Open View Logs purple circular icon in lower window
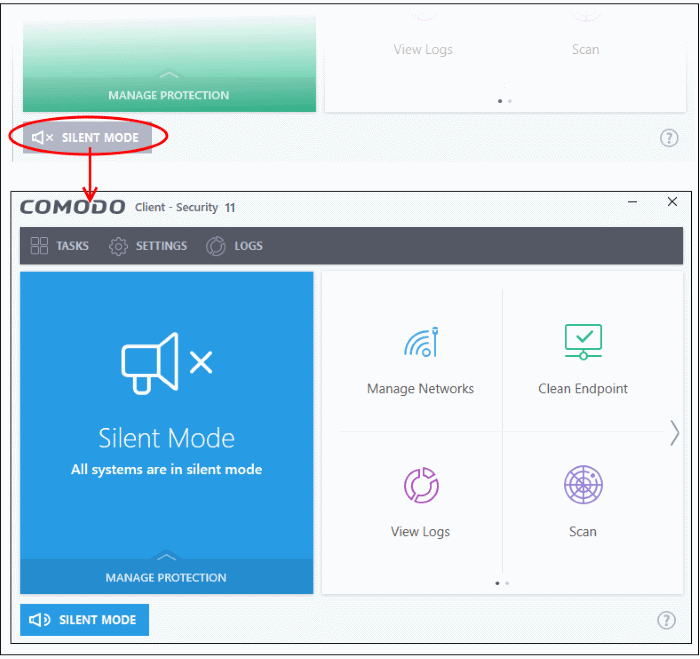This screenshot has width=700, height=659. coord(421,485)
